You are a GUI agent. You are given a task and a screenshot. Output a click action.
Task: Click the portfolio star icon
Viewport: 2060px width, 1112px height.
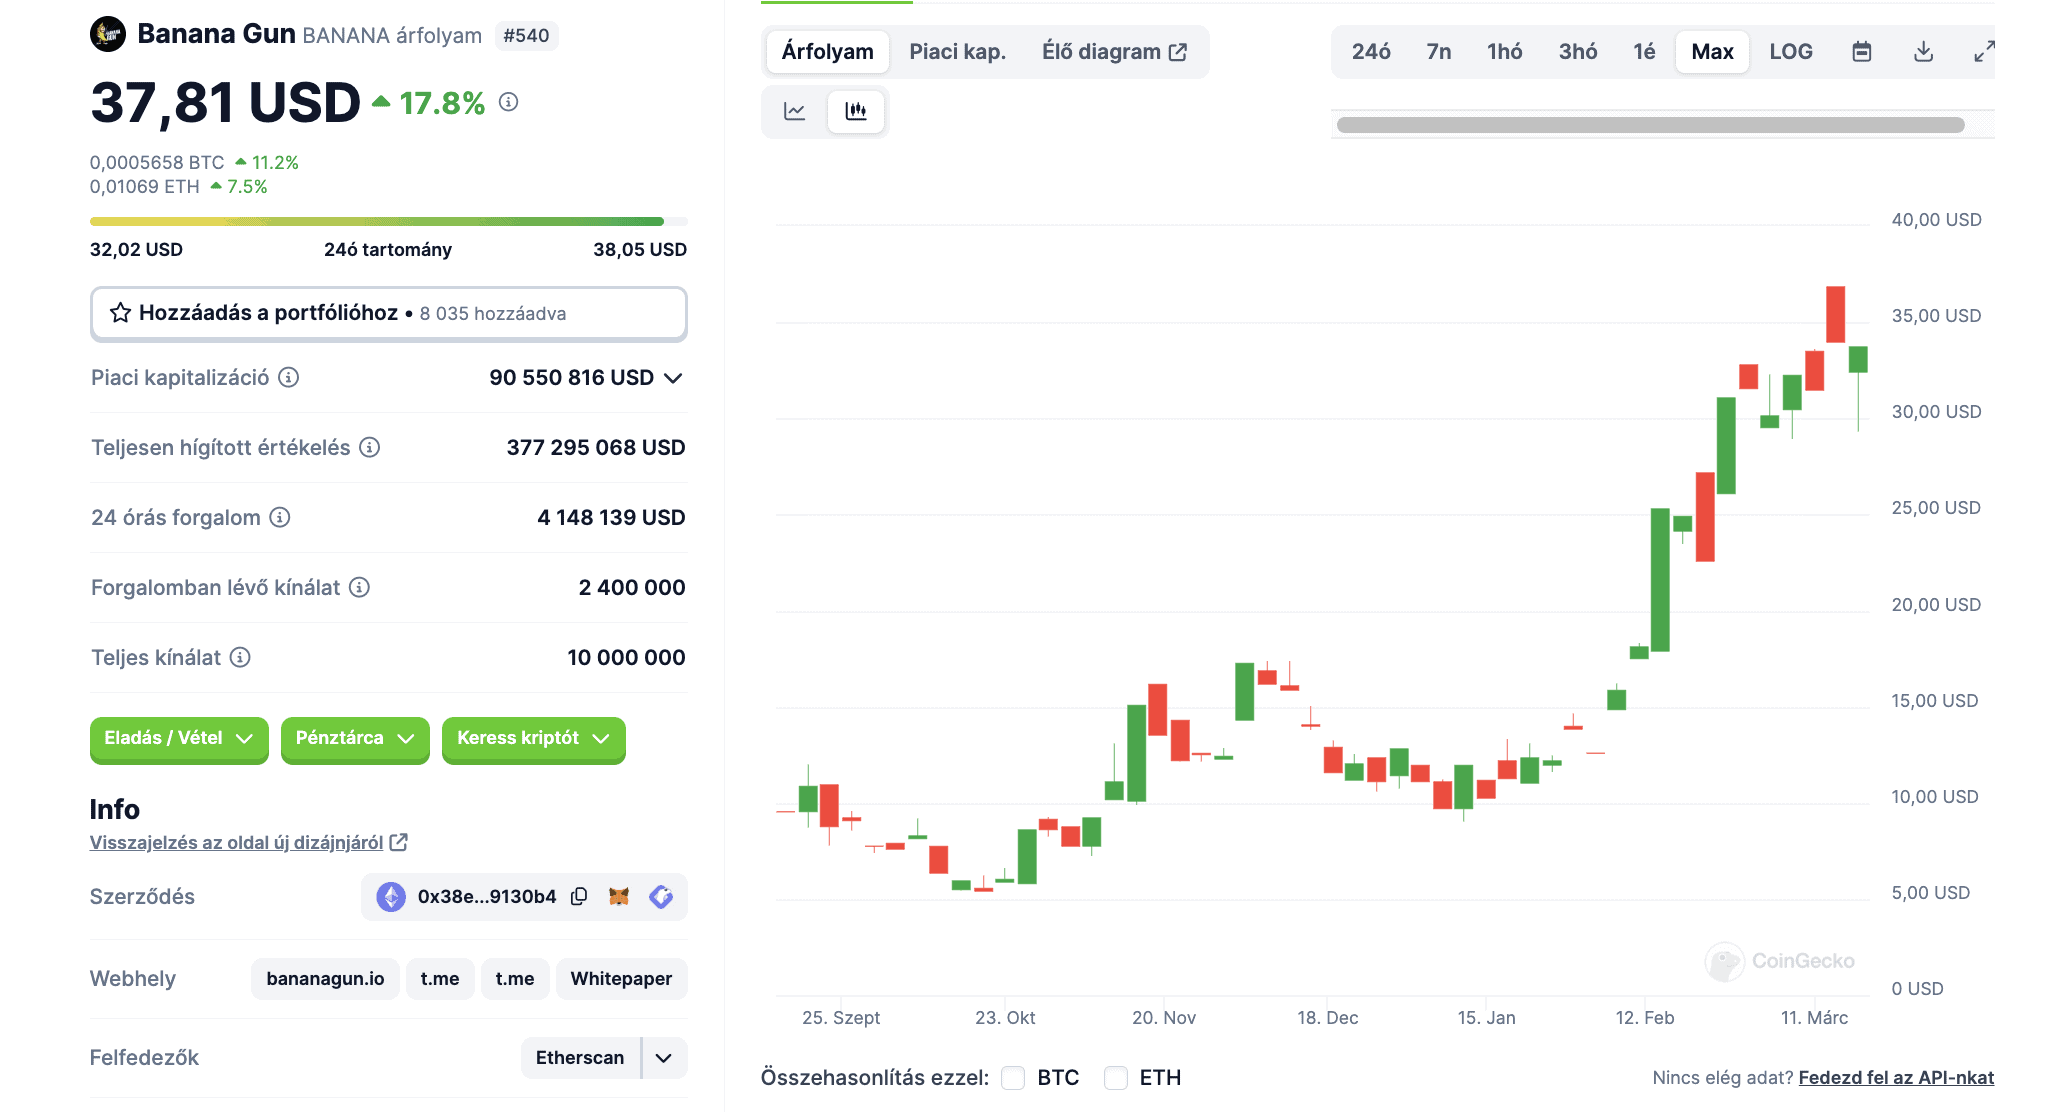pyautogui.click(x=121, y=313)
